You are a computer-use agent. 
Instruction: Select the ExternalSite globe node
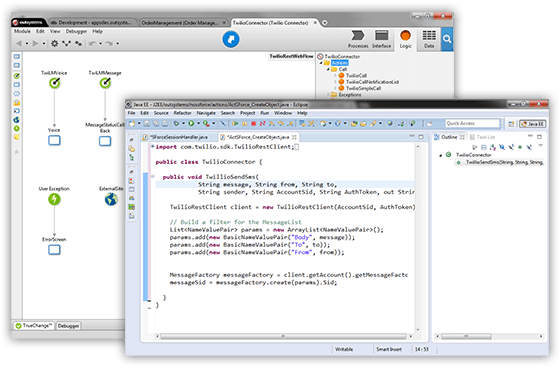click(x=111, y=199)
